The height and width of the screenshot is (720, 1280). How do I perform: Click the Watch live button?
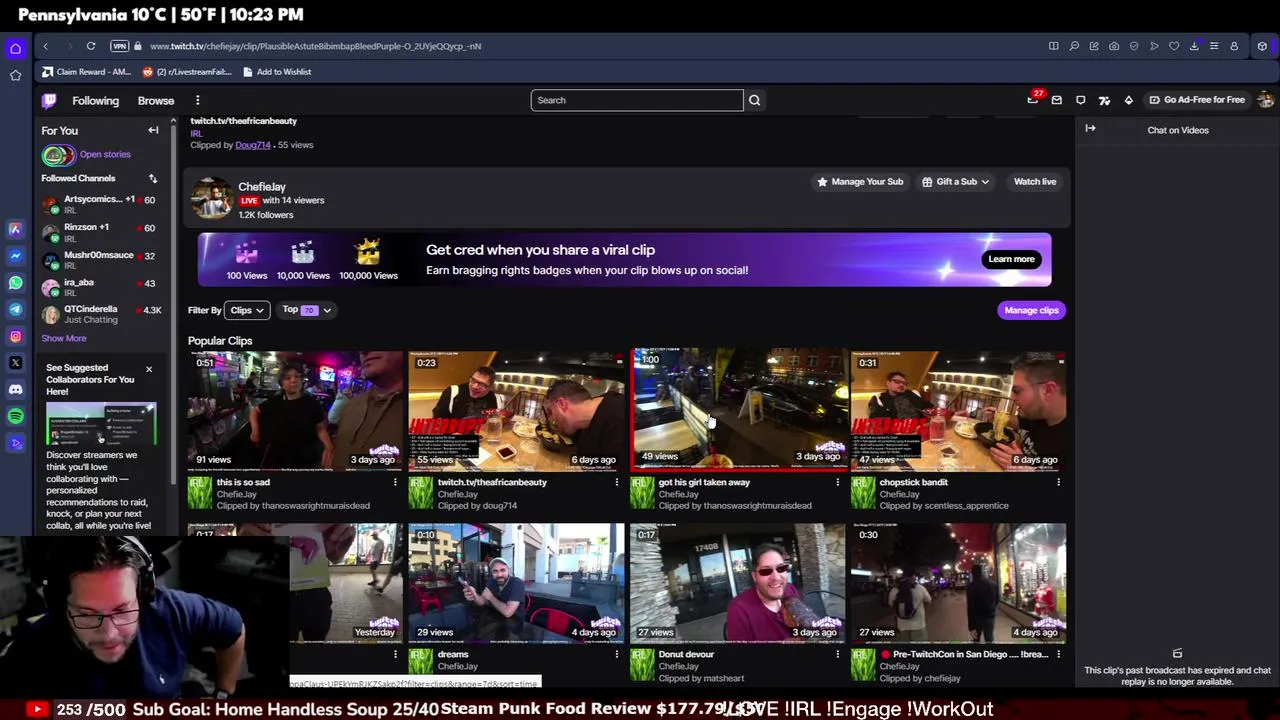click(x=1035, y=182)
